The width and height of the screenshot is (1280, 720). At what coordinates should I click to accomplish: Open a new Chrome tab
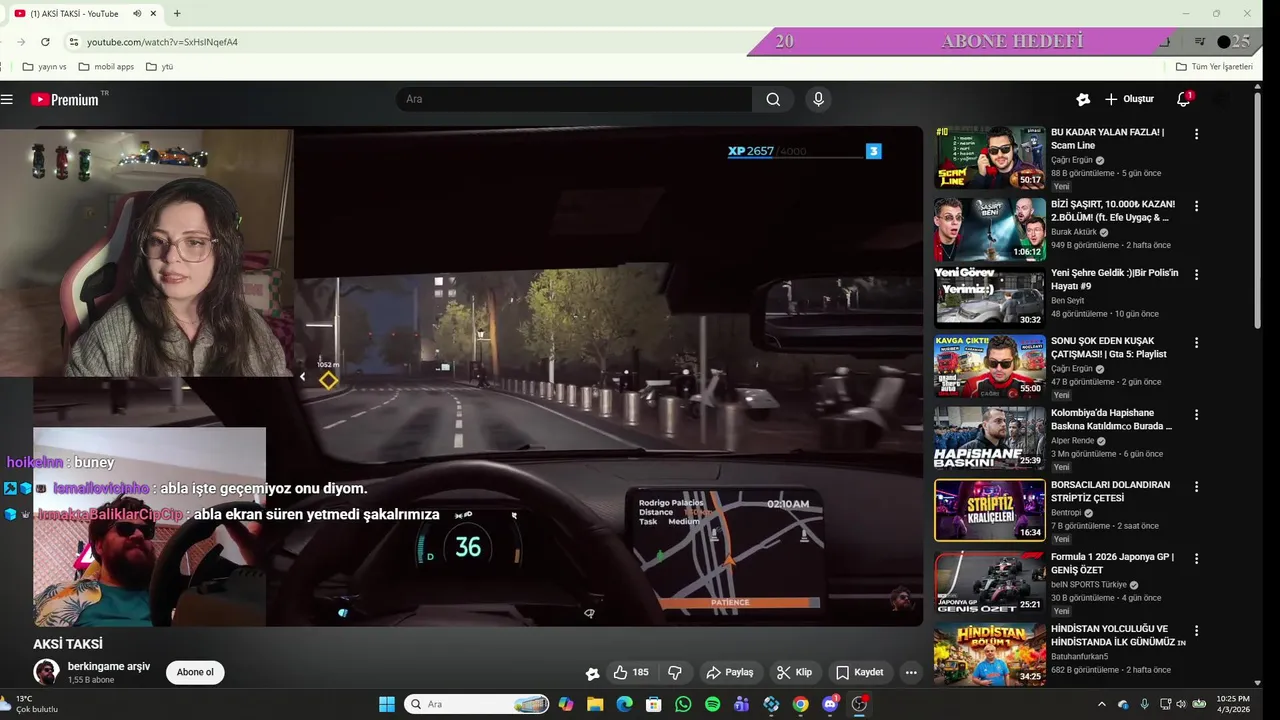point(177,13)
